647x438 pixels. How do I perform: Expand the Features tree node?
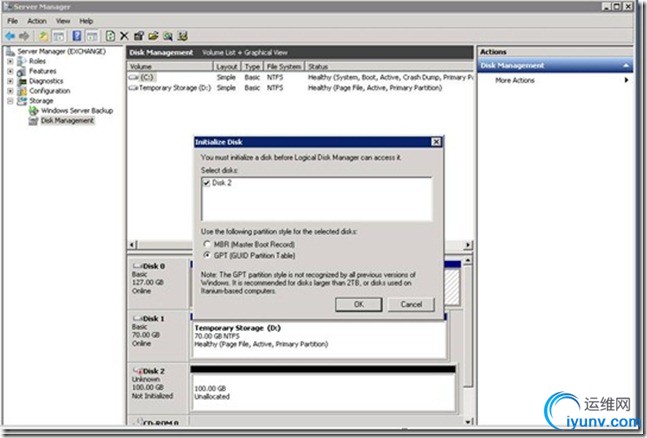(10, 71)
